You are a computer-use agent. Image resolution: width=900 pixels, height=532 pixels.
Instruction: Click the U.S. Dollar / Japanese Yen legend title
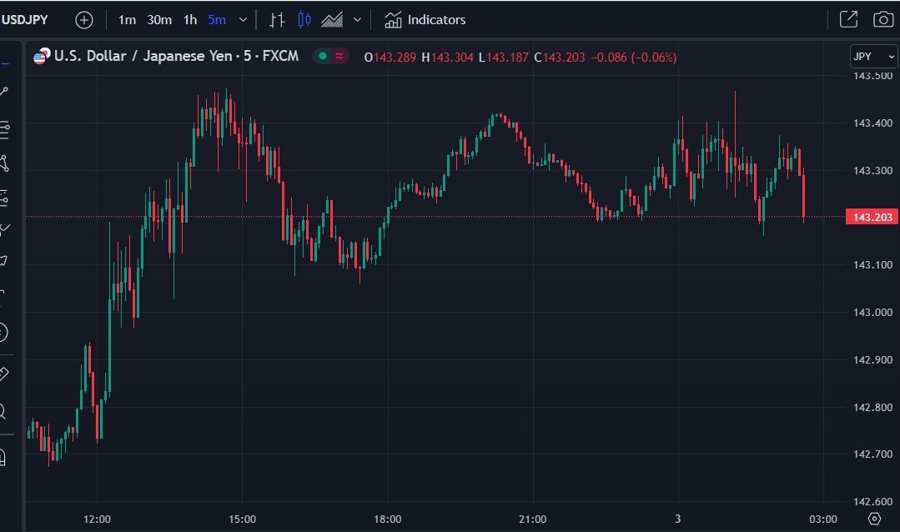point(176,56)
